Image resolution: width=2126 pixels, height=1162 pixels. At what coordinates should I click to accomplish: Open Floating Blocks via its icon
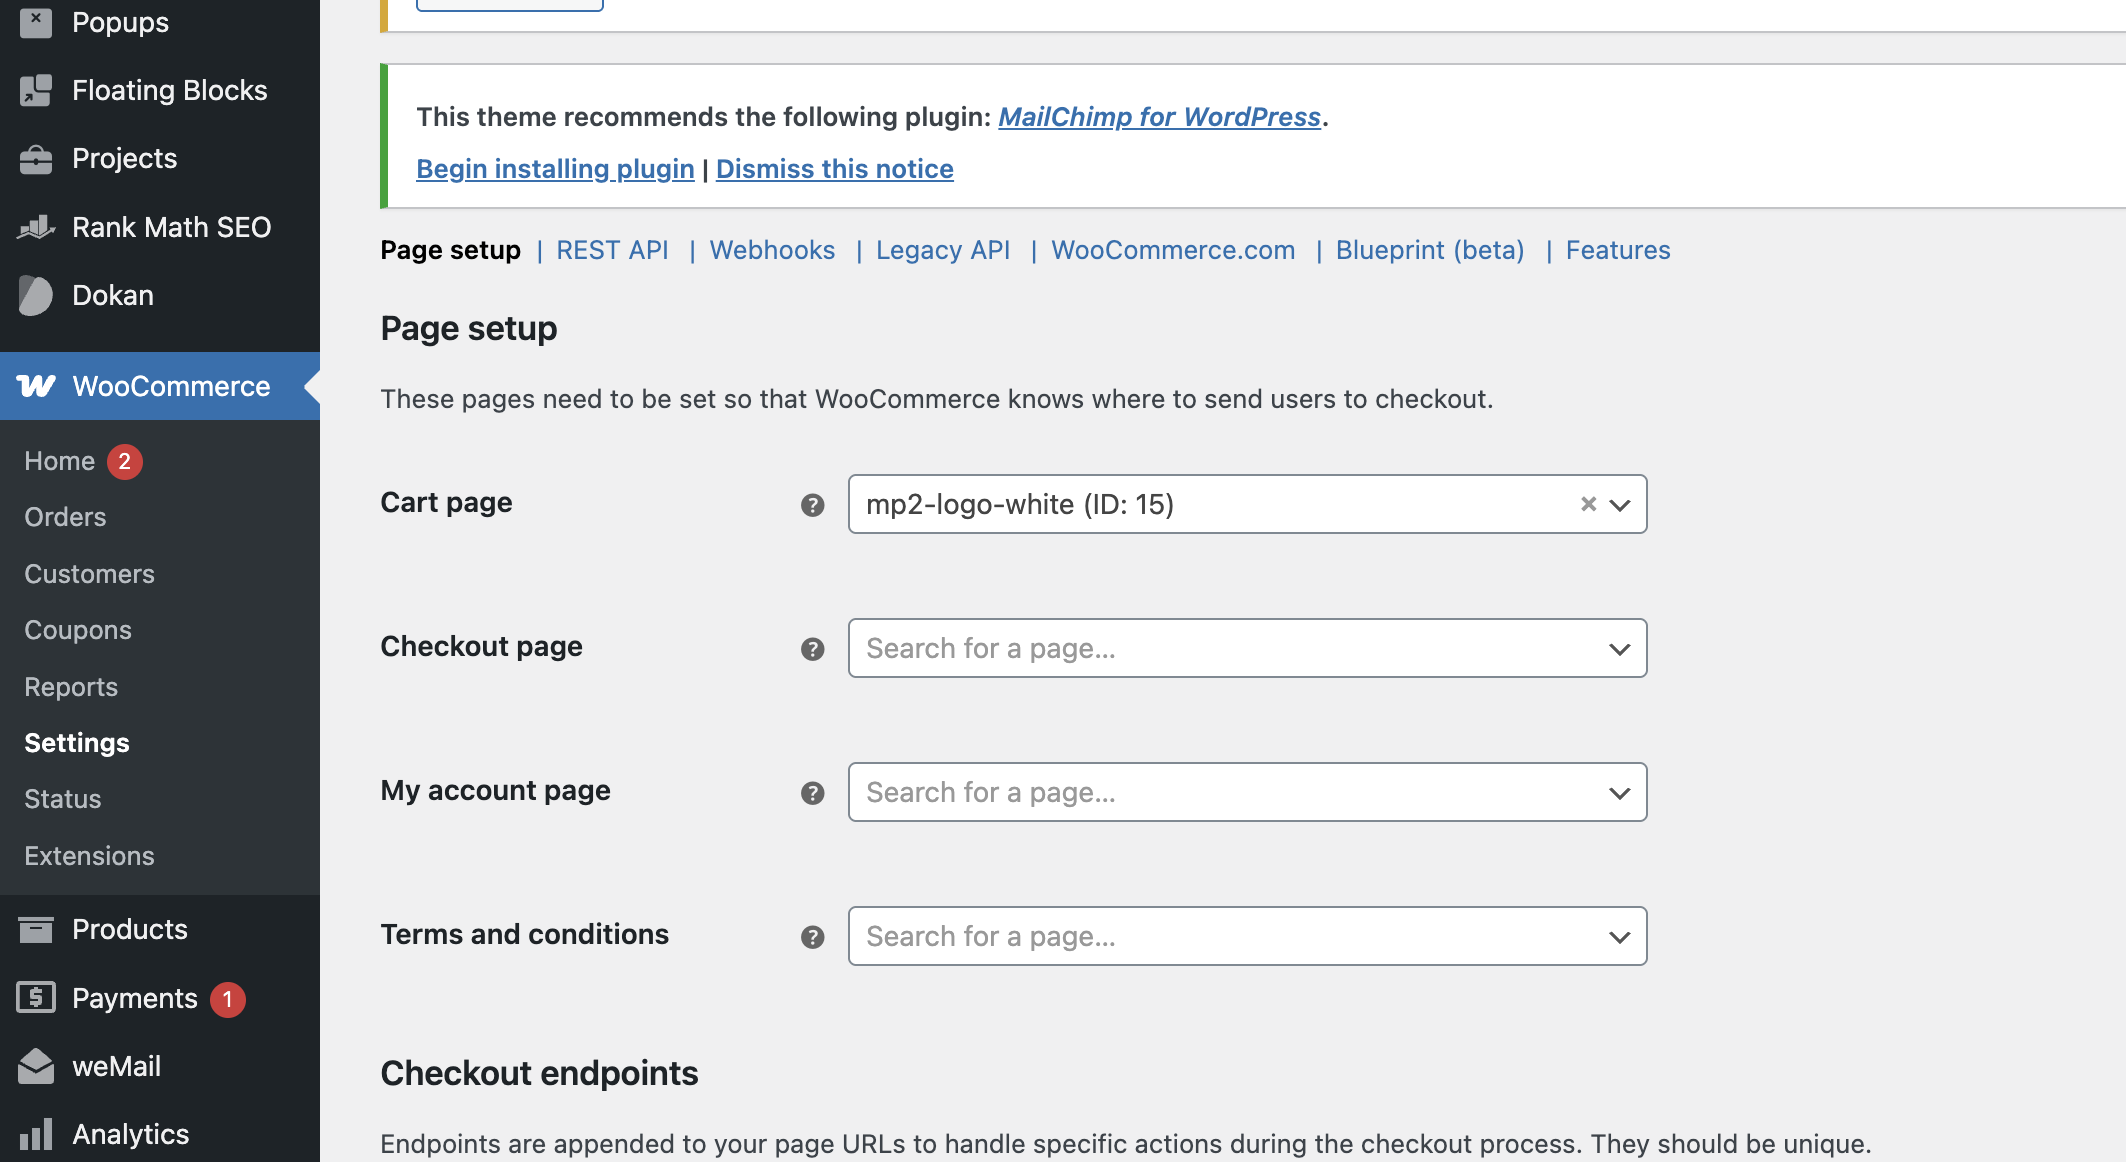tap(36, 90)
